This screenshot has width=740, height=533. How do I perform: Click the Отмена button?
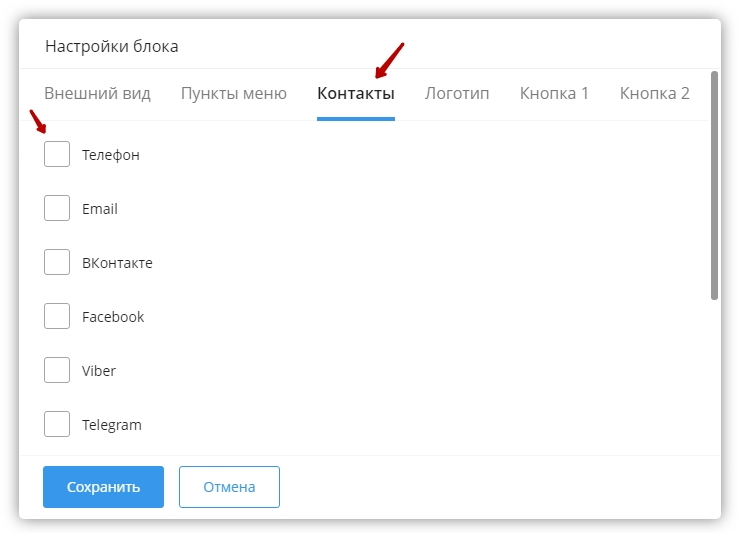pyautogui.click(x=229, y=487)
